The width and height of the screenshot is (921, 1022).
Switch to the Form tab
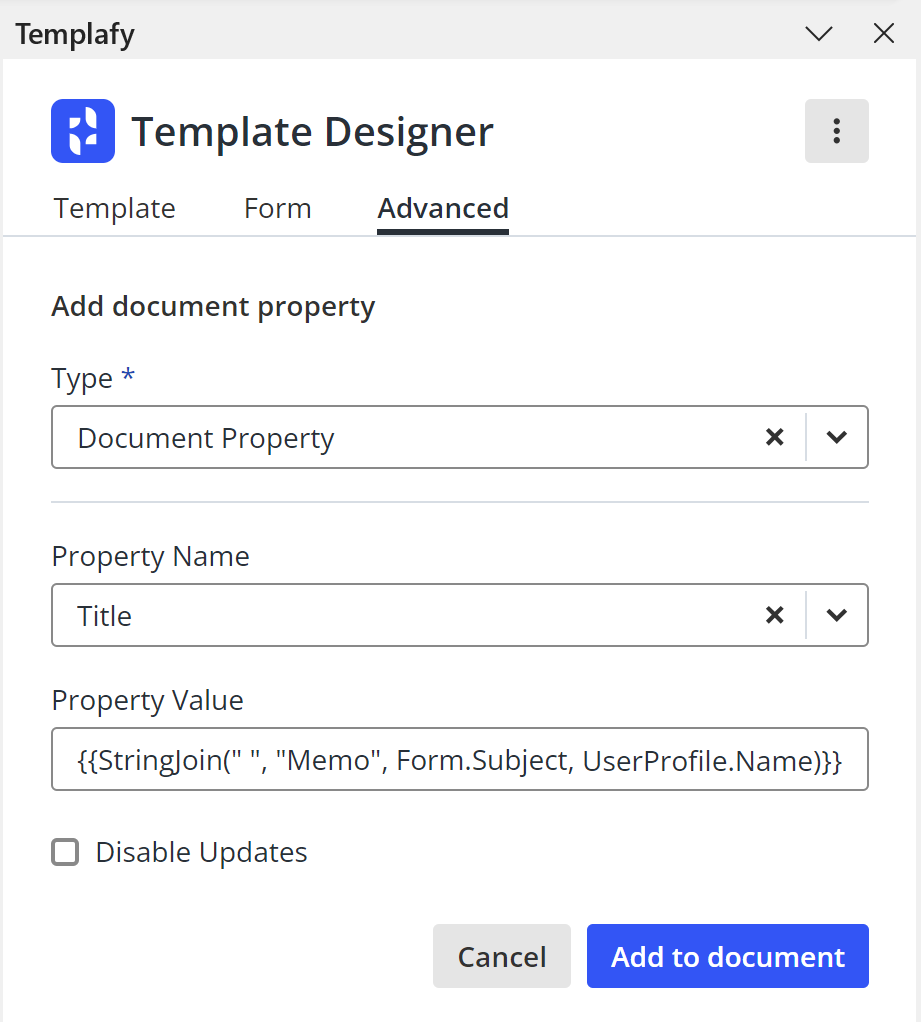[278, 209]
